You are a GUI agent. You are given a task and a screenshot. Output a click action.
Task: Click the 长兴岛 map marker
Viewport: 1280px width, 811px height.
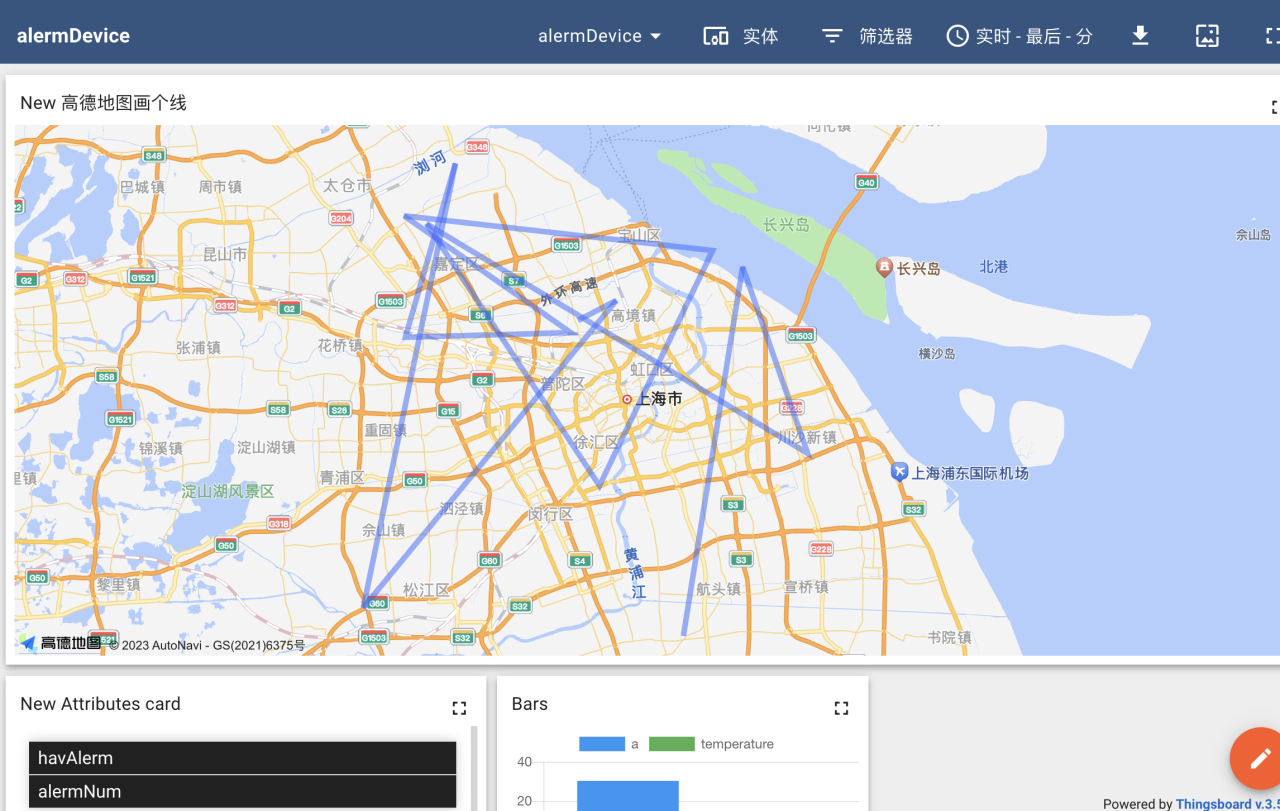point(884,267)
